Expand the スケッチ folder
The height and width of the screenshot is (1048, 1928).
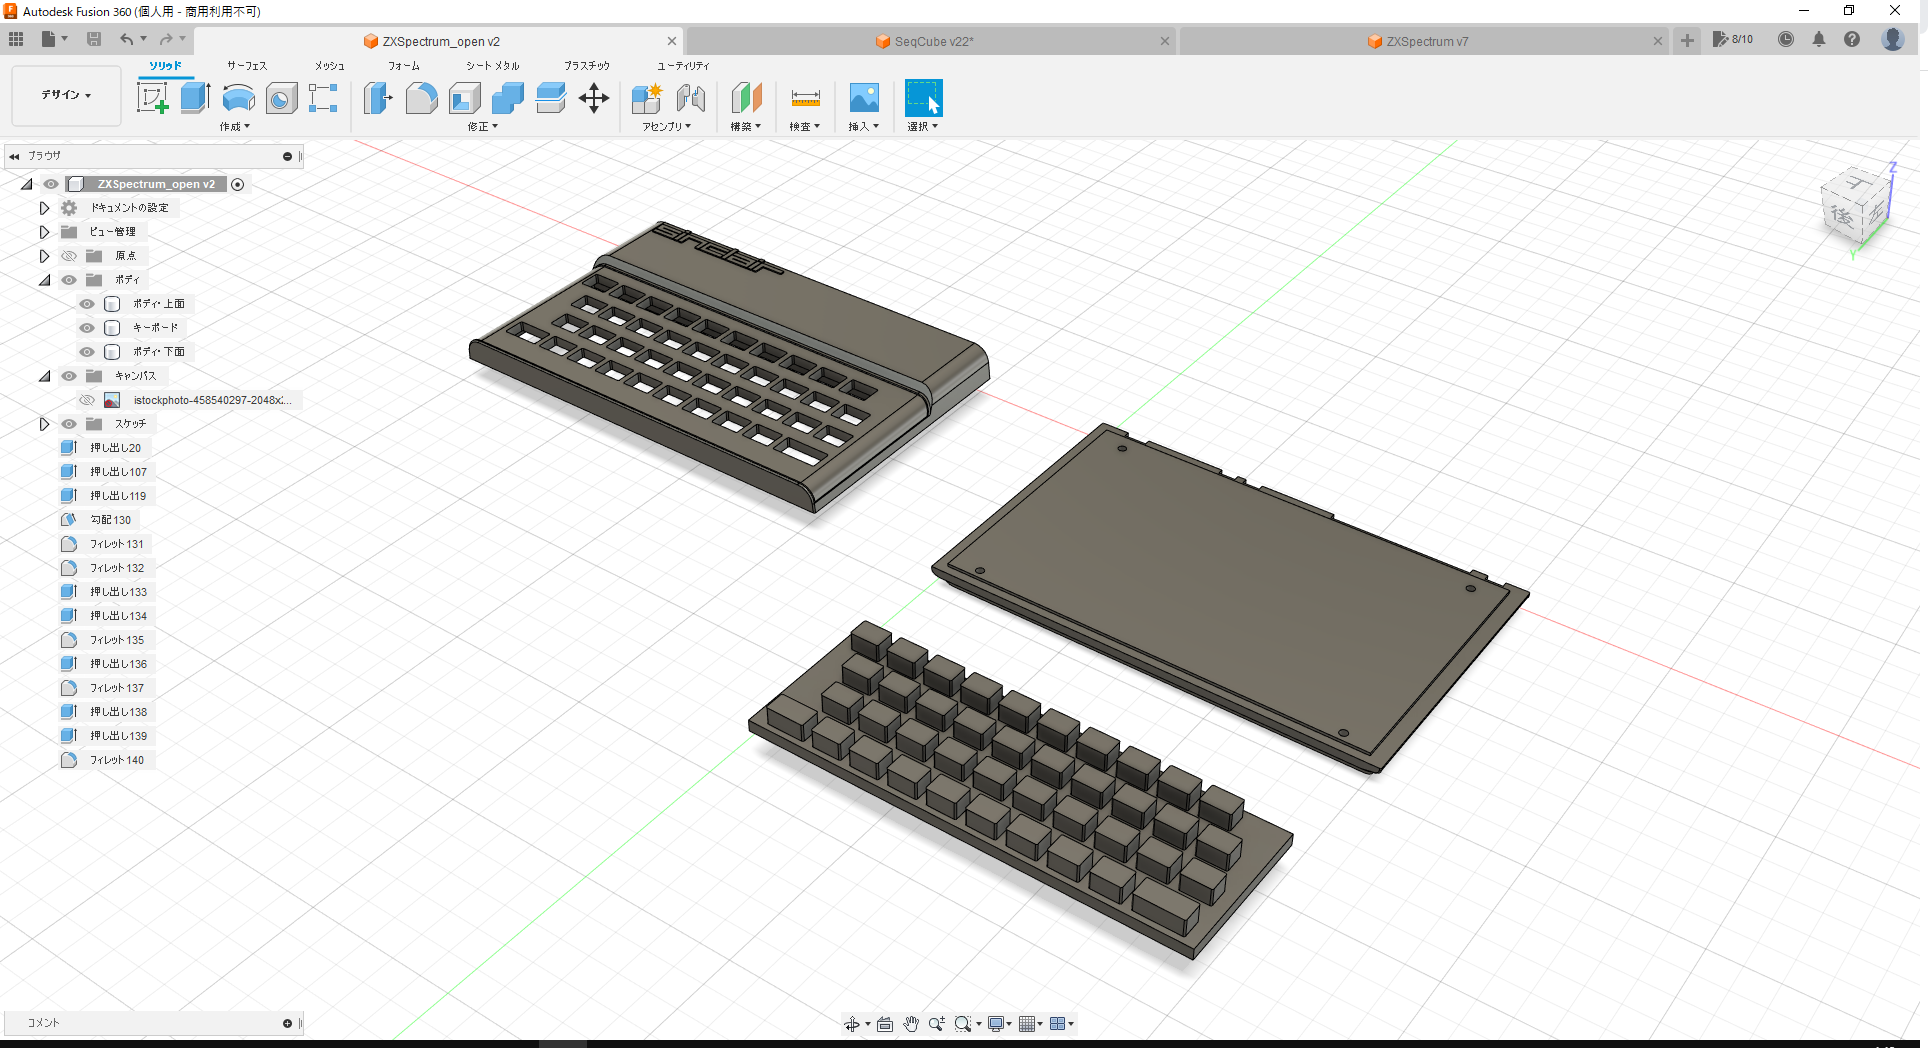(44, 424)
